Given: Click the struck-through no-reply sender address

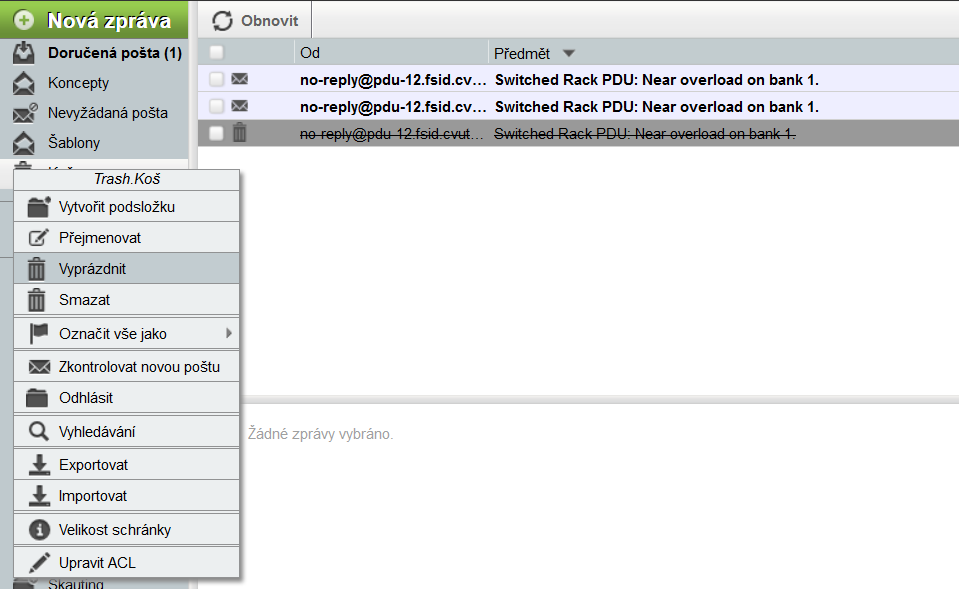Looking at the screenshot, I should (391, 133).
